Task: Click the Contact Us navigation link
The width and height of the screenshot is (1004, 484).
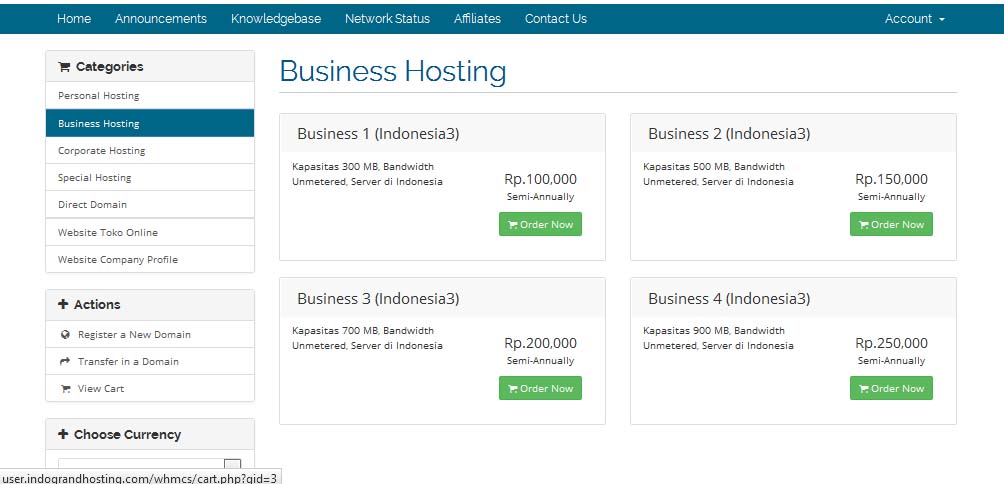Action: 556,19
